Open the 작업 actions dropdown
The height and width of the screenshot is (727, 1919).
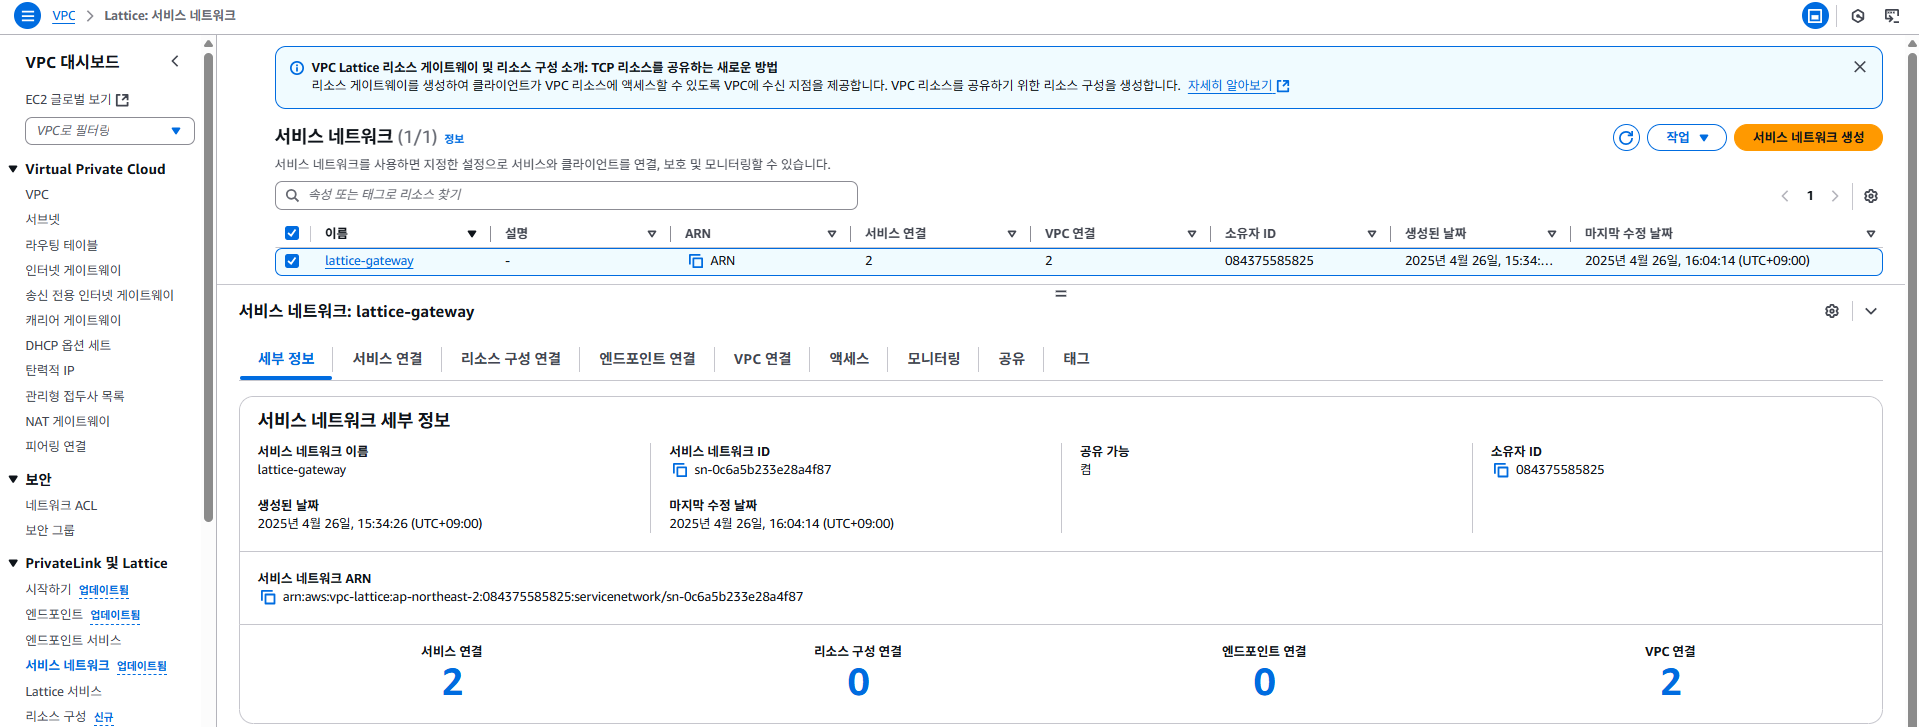point(1686,137)
